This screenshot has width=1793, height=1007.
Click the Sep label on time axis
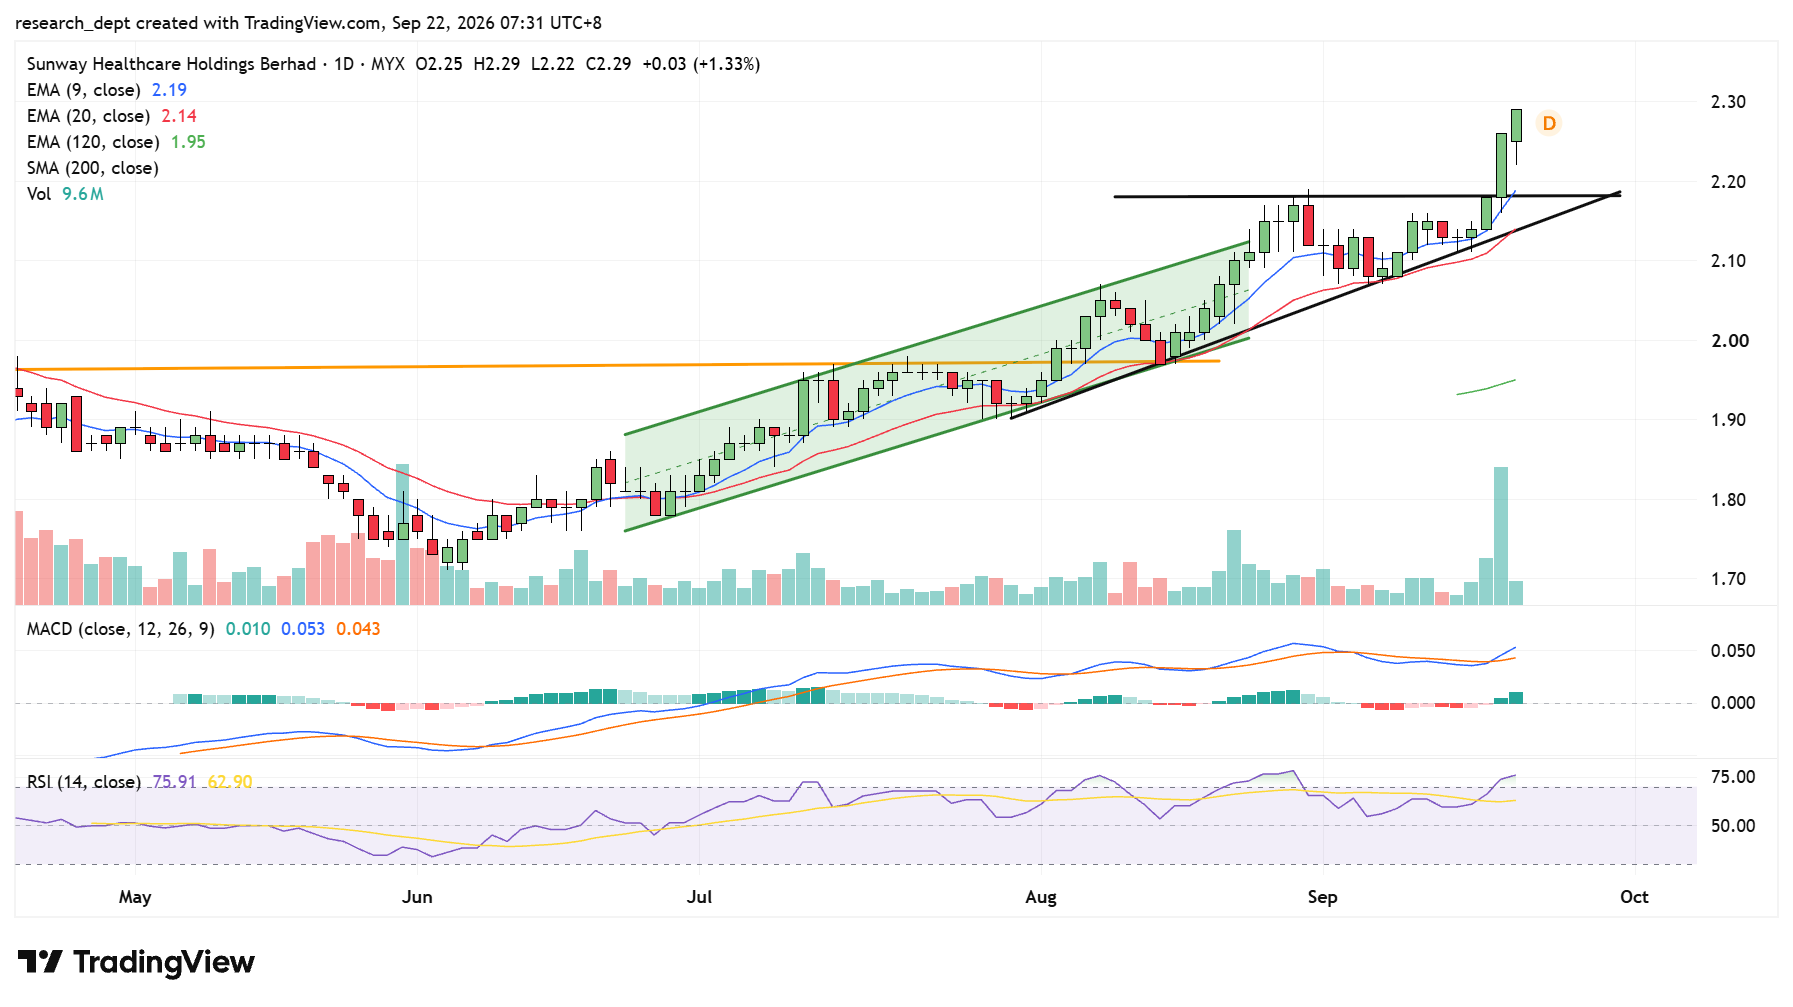click(x=1322, y=897)
